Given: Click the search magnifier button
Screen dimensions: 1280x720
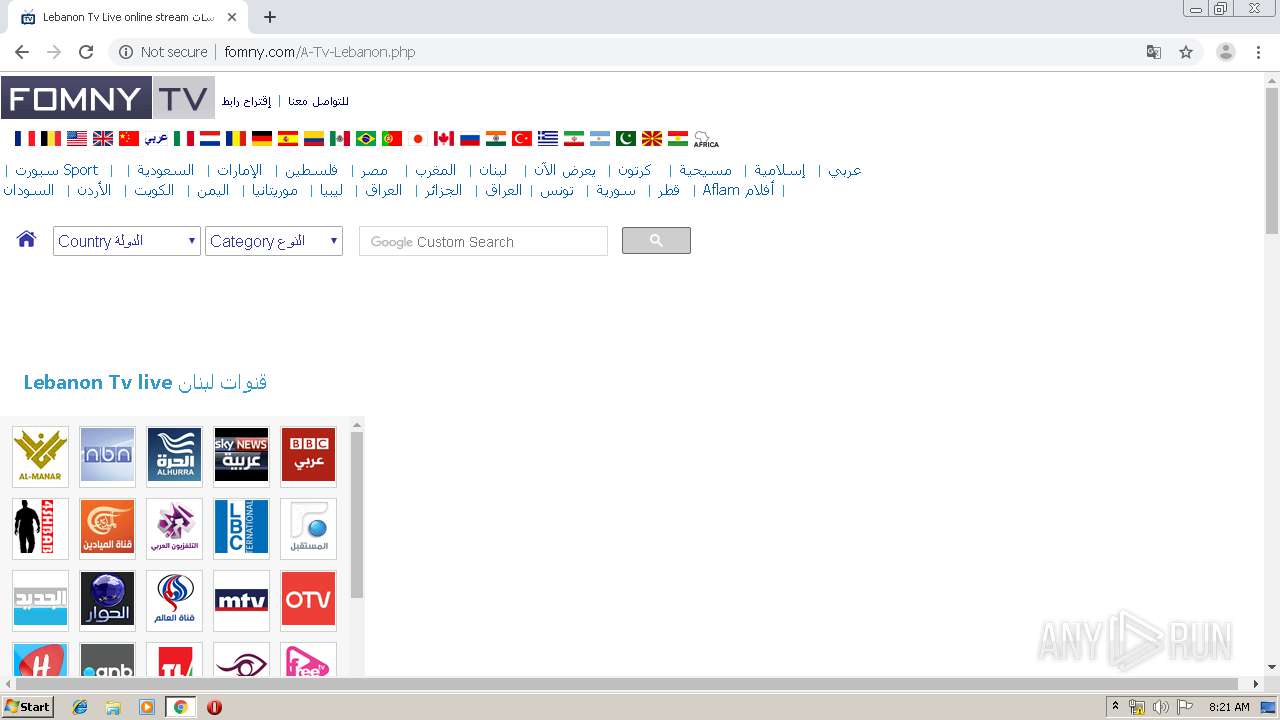Looking at the screenshot, I should [656, 240].
